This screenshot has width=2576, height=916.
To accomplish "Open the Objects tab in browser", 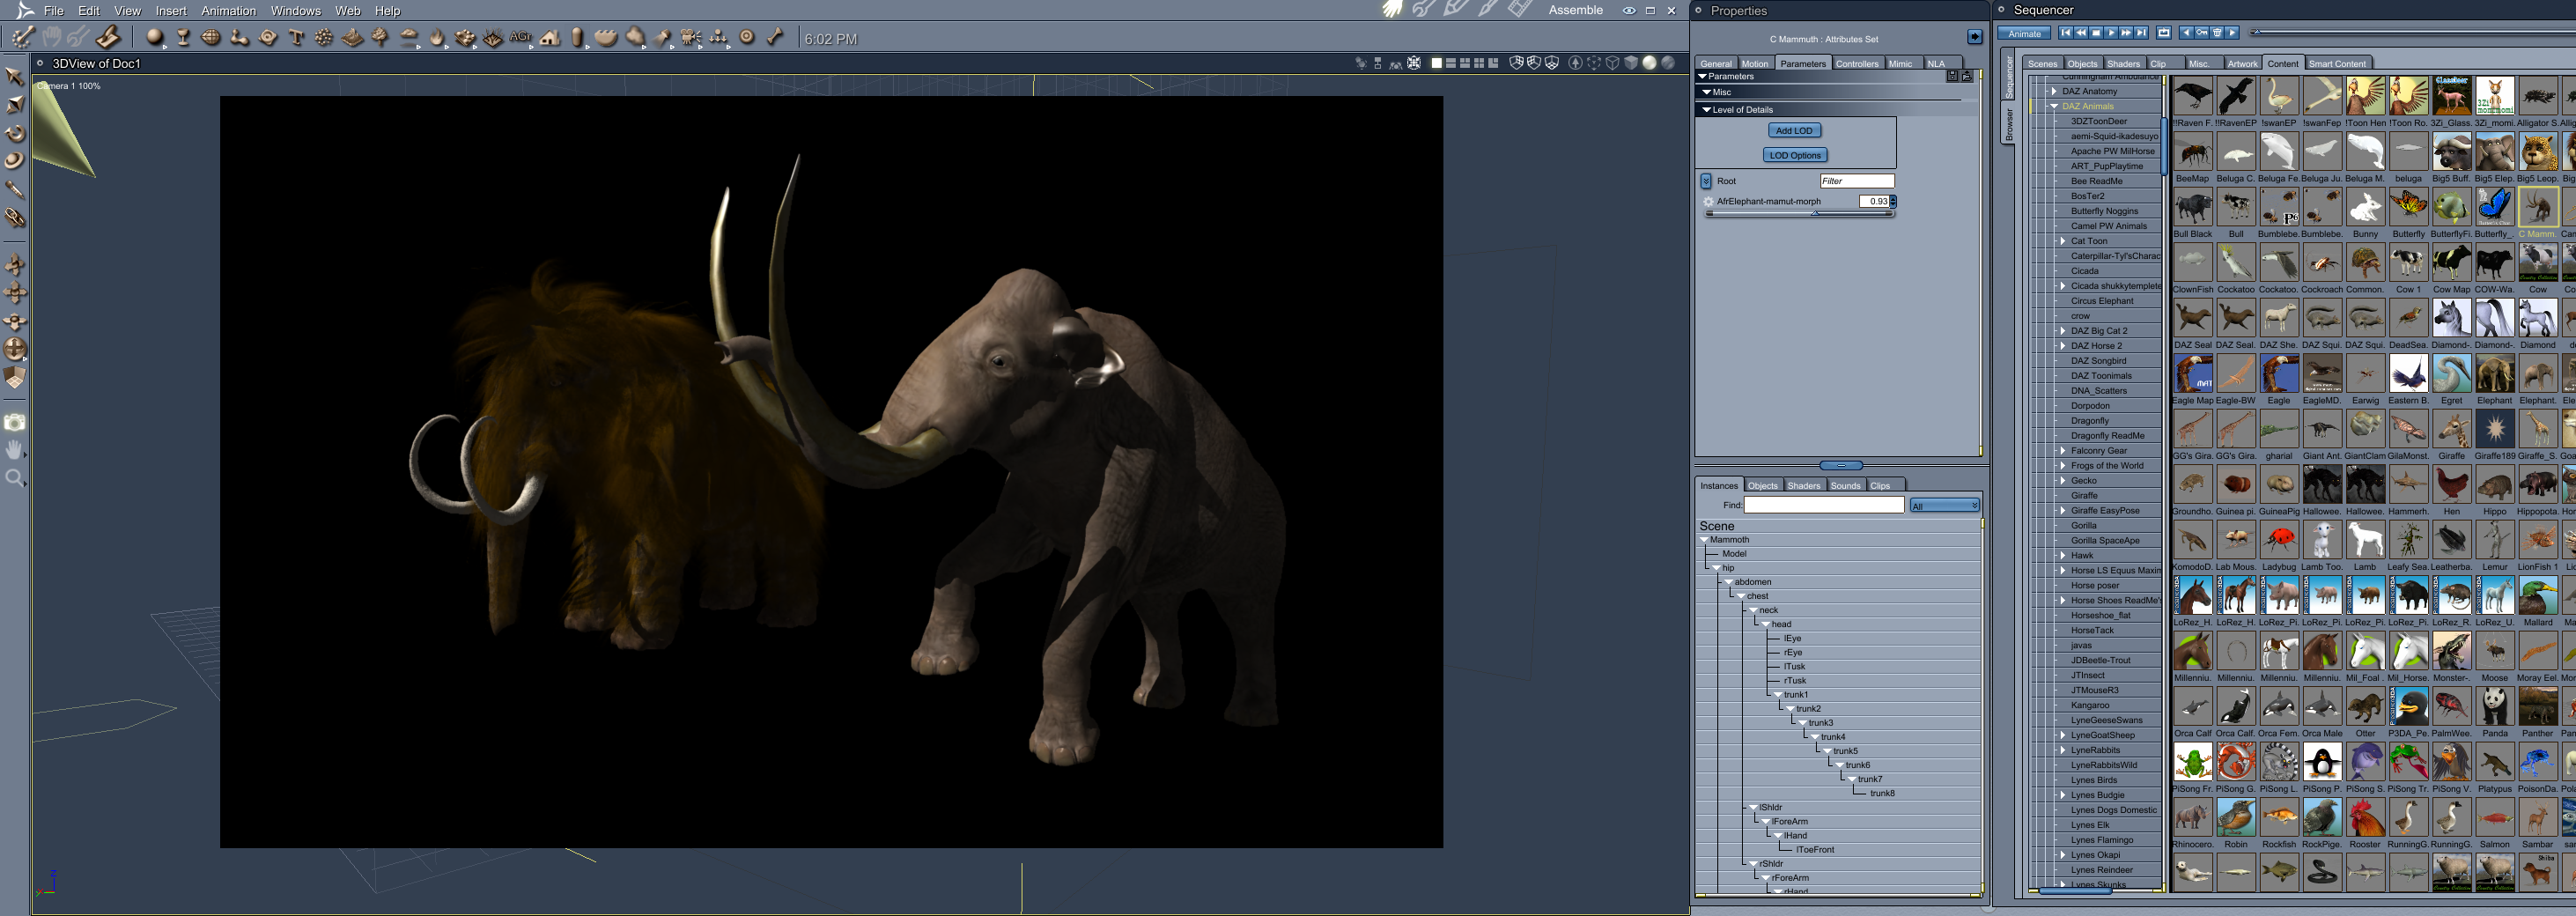I will tap(2083, 64).
